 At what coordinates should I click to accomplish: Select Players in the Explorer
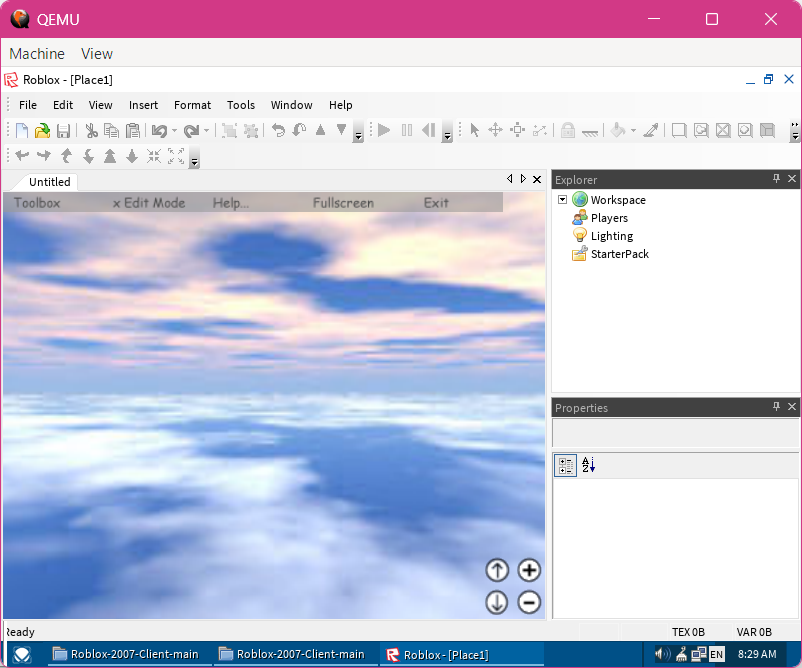click(x=609, y=218)
